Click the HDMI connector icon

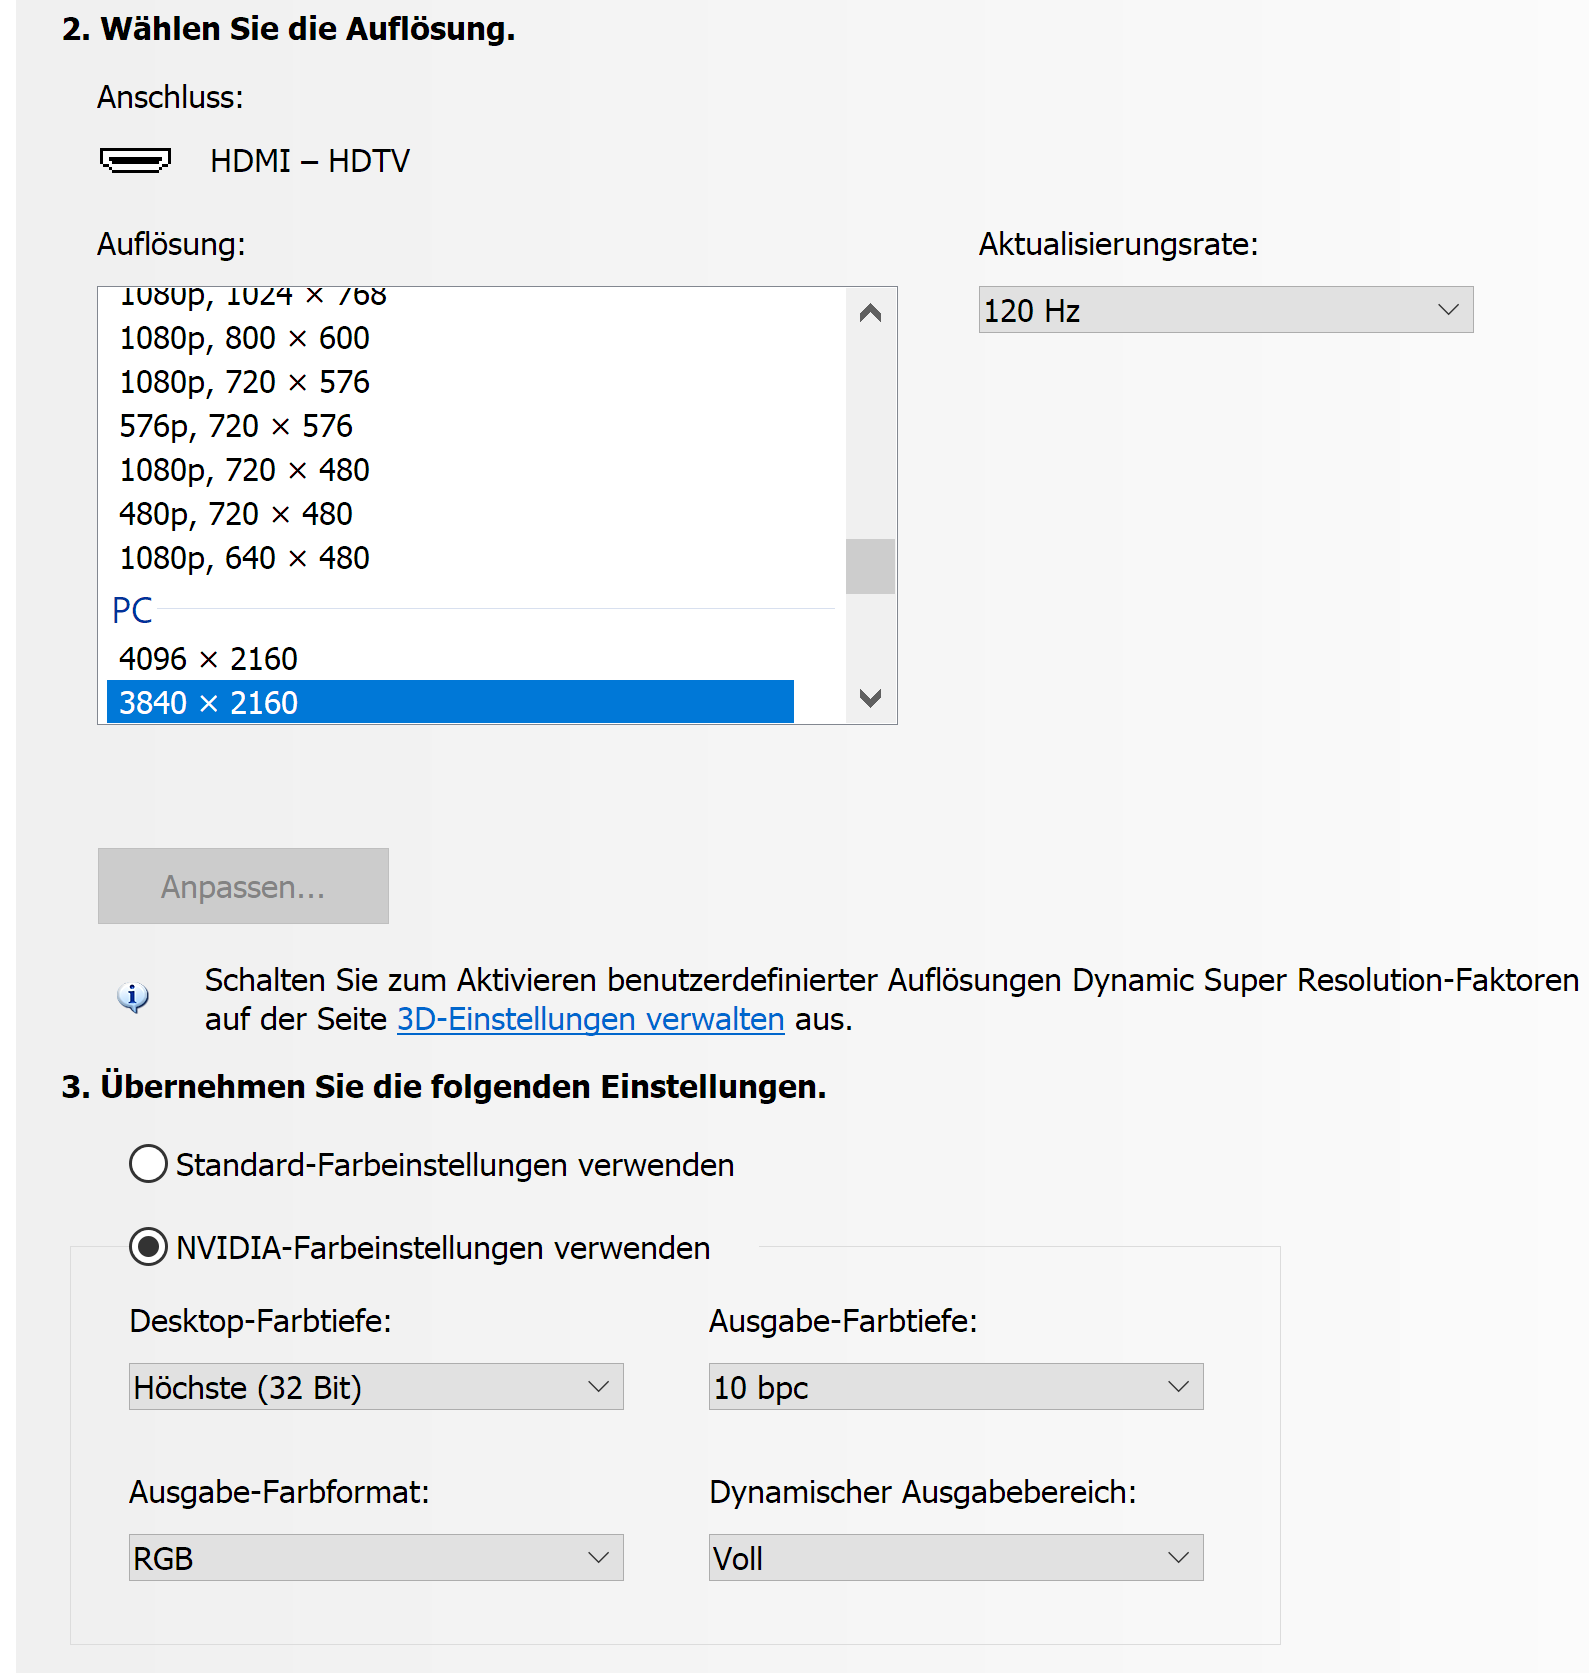pyautogui.click(x=135, y=160)
